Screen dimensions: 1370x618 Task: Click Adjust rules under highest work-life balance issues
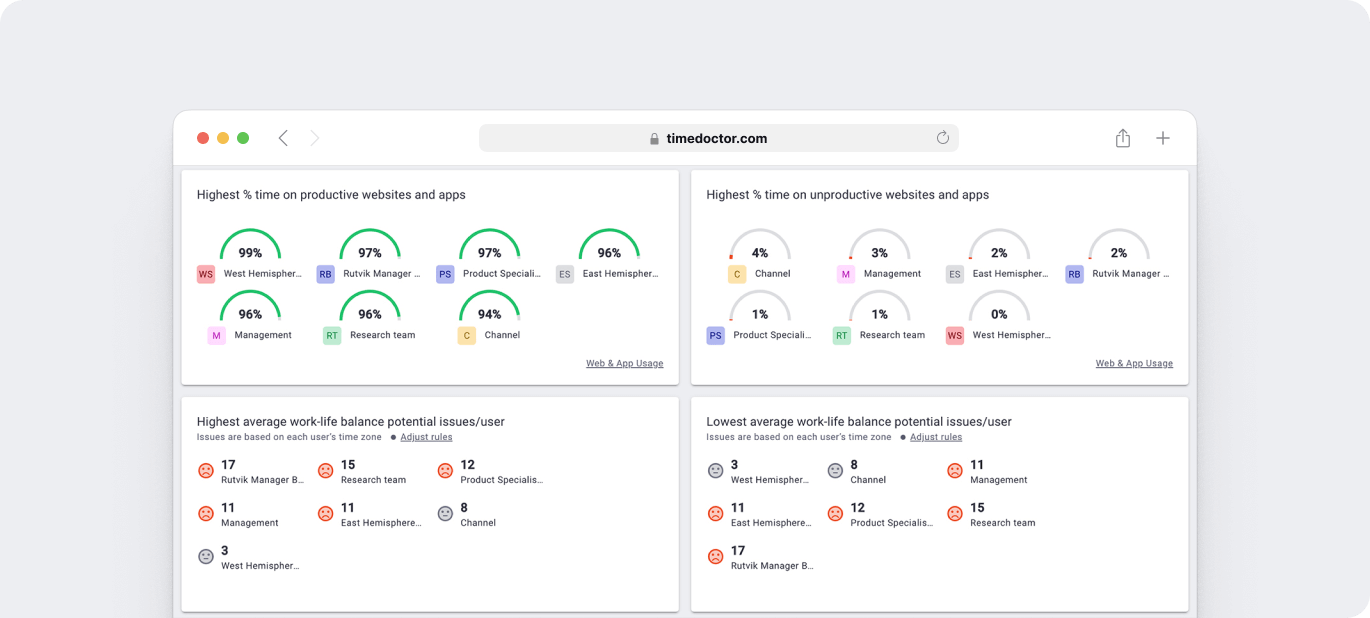[426, 436]
